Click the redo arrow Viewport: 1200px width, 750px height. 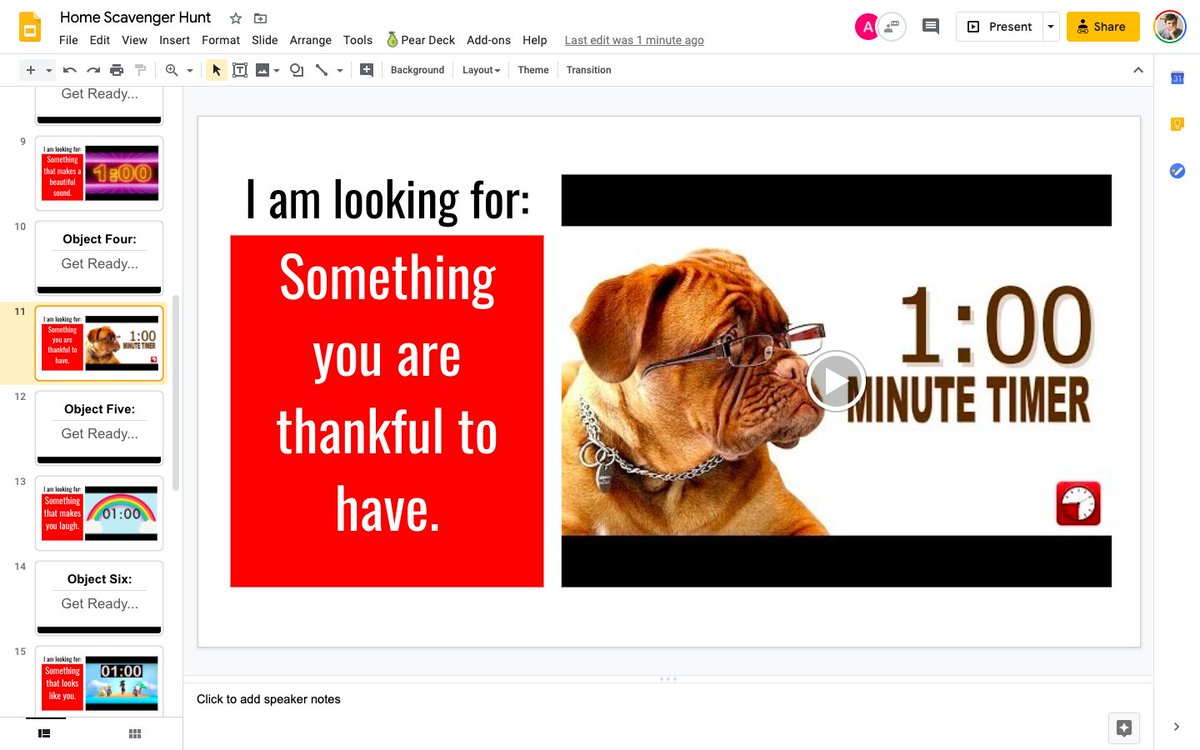click(x=93, y=70)
